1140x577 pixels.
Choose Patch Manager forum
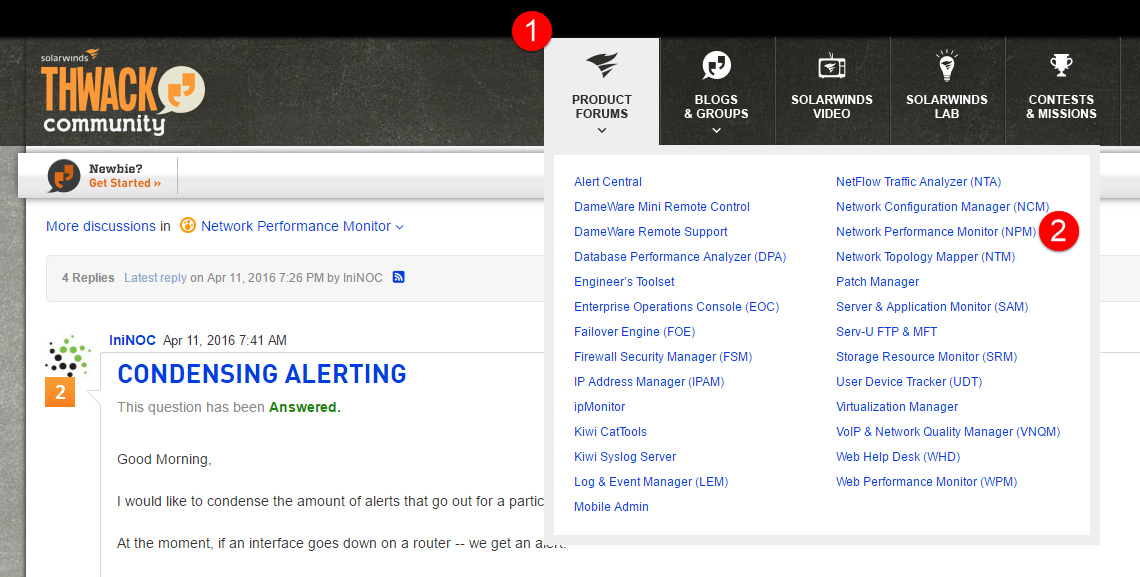pos(877,281)
